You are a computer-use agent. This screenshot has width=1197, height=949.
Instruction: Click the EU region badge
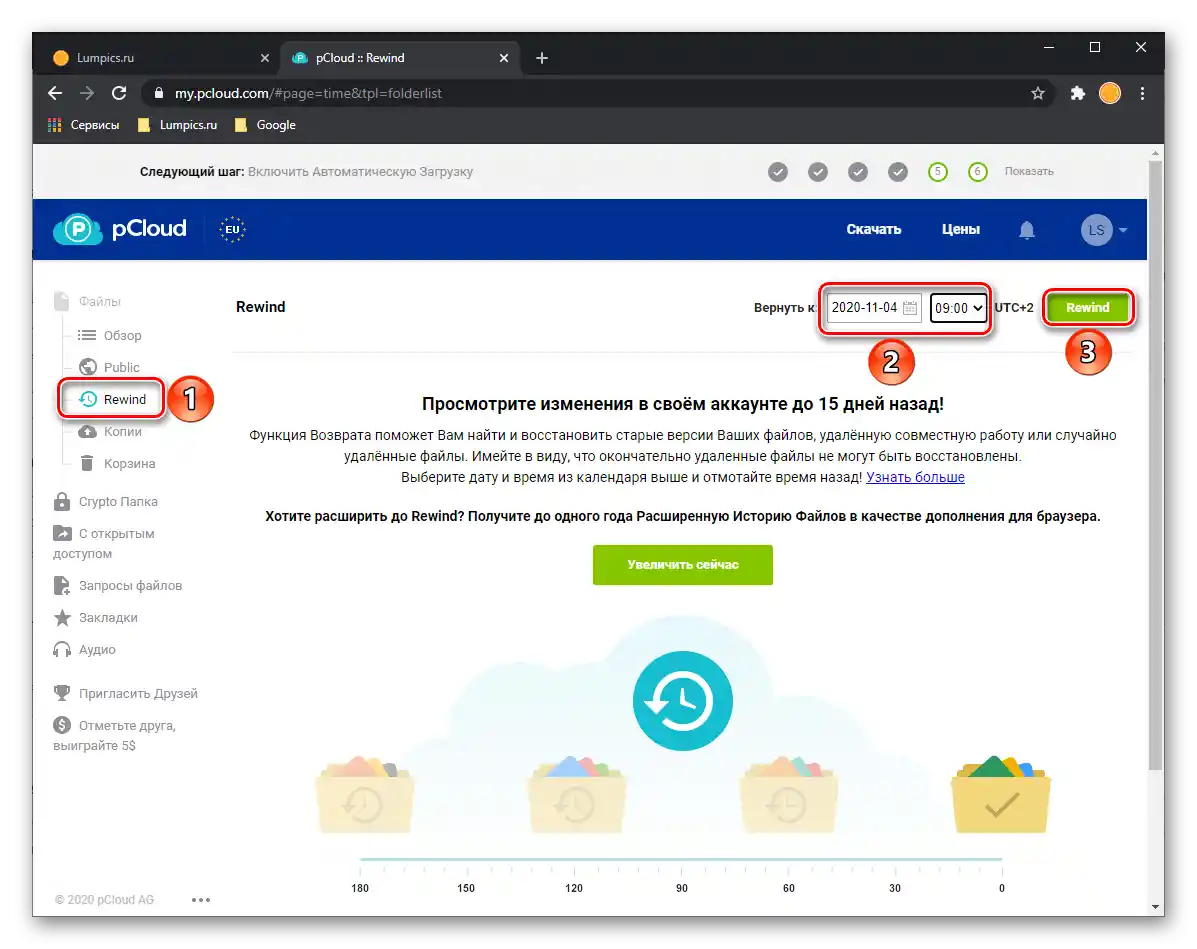tap(232, 229)
